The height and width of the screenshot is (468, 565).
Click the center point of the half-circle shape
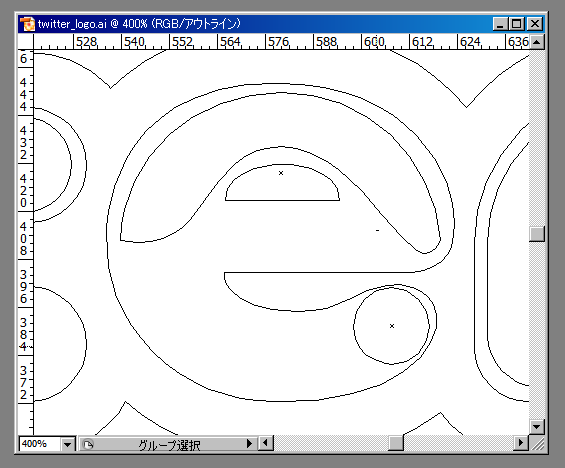click(x=281, y=173)
